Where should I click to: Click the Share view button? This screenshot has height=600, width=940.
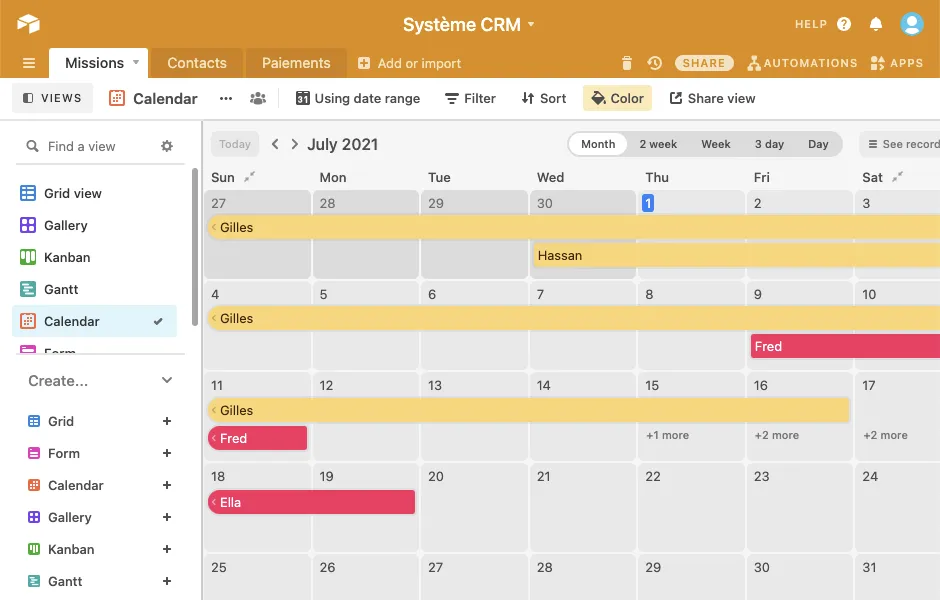[712, 98]
